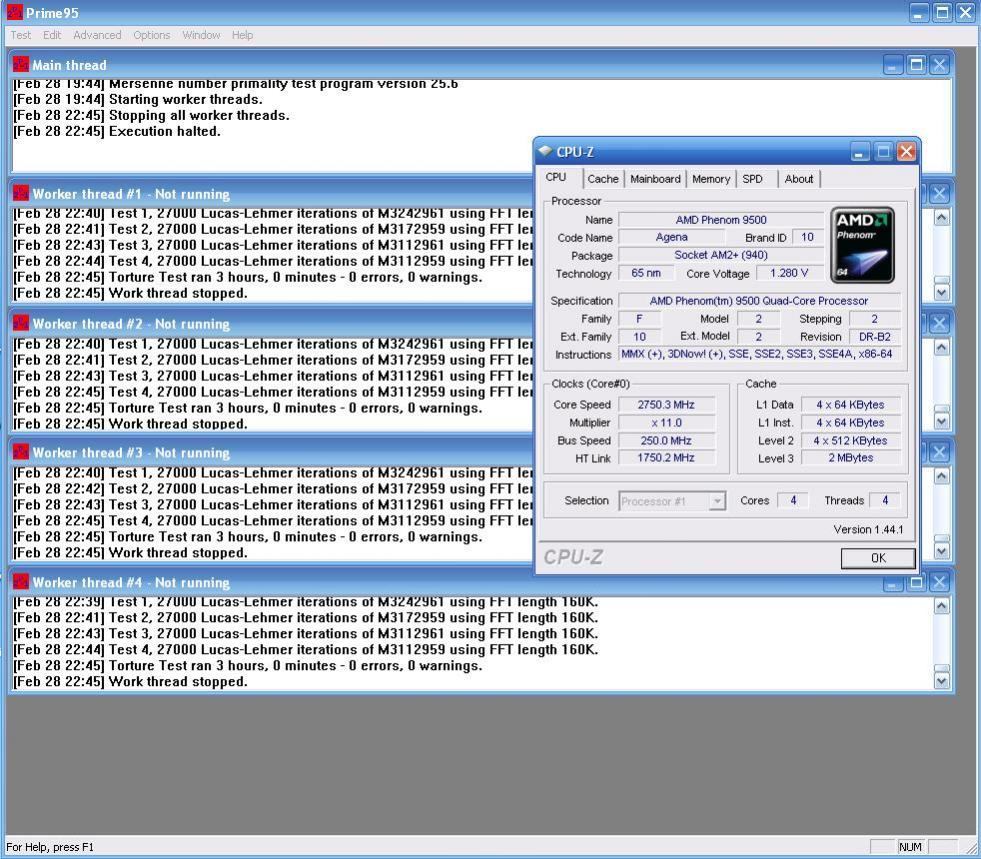Close the Worker thread #4 window
The width and height of the screenshot is (981, 859).
pyautogui.click(x=939, y=582)
